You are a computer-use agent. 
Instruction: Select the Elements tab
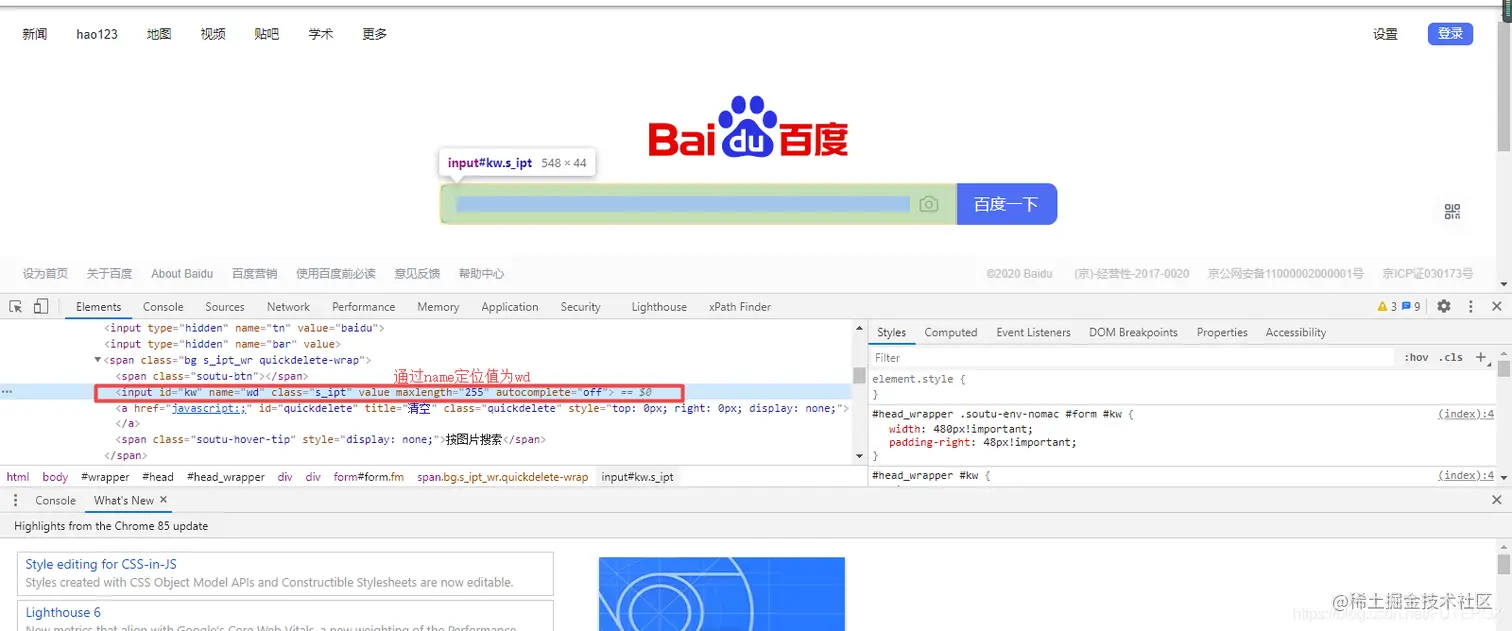click(98, 307)
